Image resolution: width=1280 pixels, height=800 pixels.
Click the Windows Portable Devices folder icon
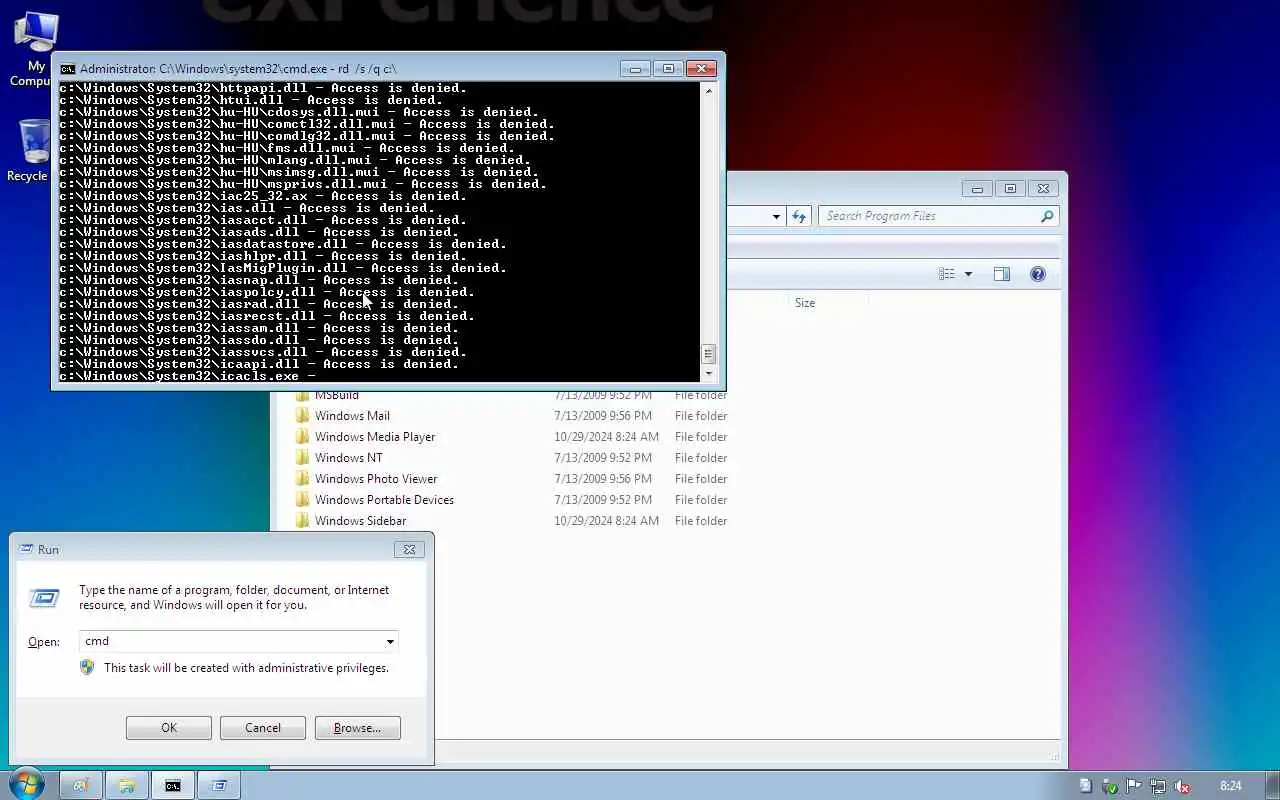point(303,500)
